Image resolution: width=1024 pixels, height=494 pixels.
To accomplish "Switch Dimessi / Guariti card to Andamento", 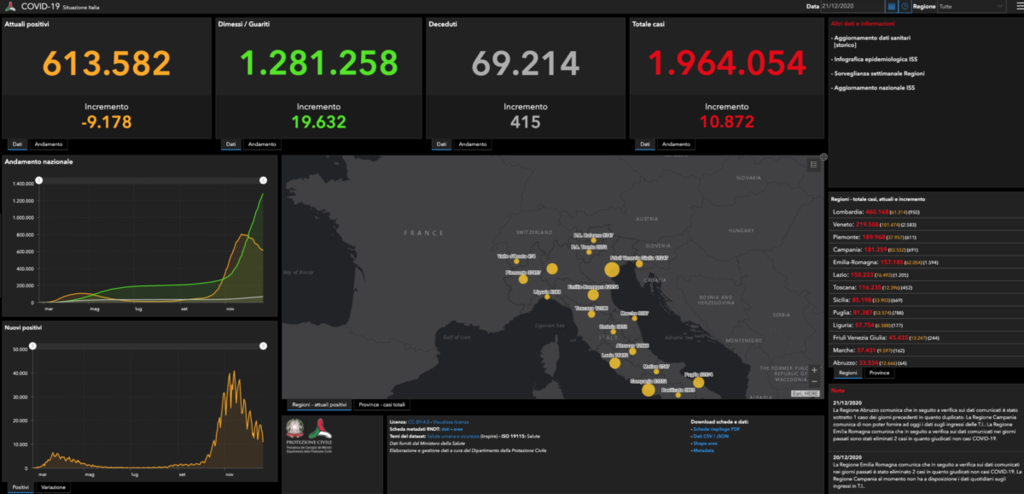I will [261, 144].
